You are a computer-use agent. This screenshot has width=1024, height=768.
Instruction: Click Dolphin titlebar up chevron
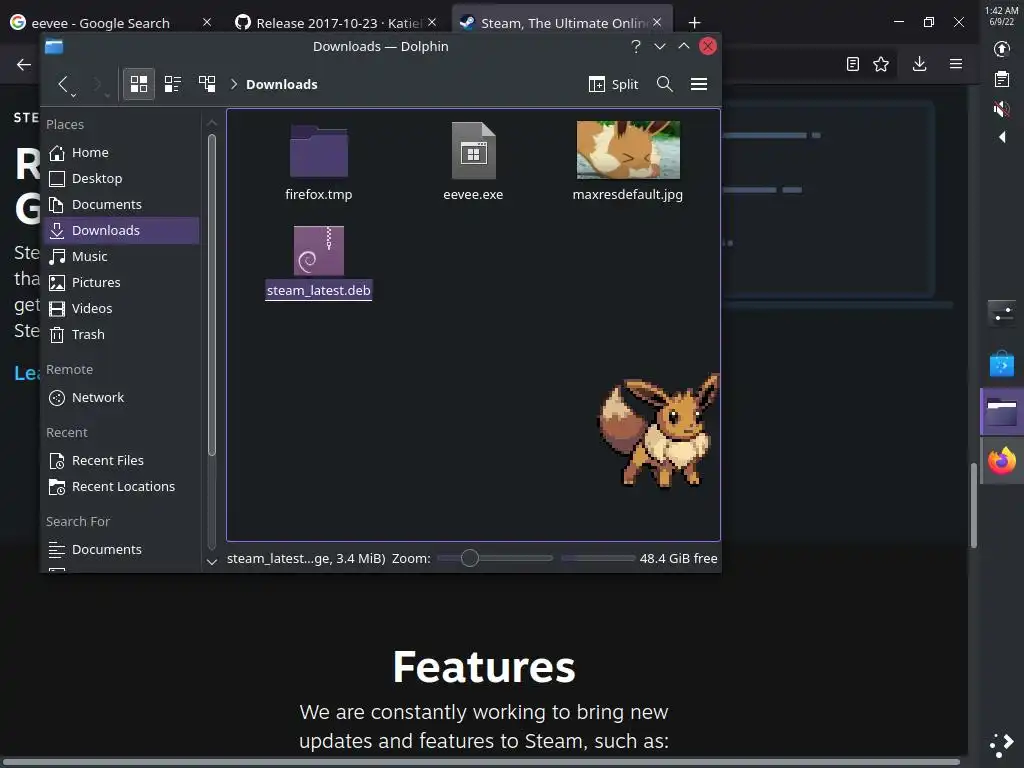(683, 46)
